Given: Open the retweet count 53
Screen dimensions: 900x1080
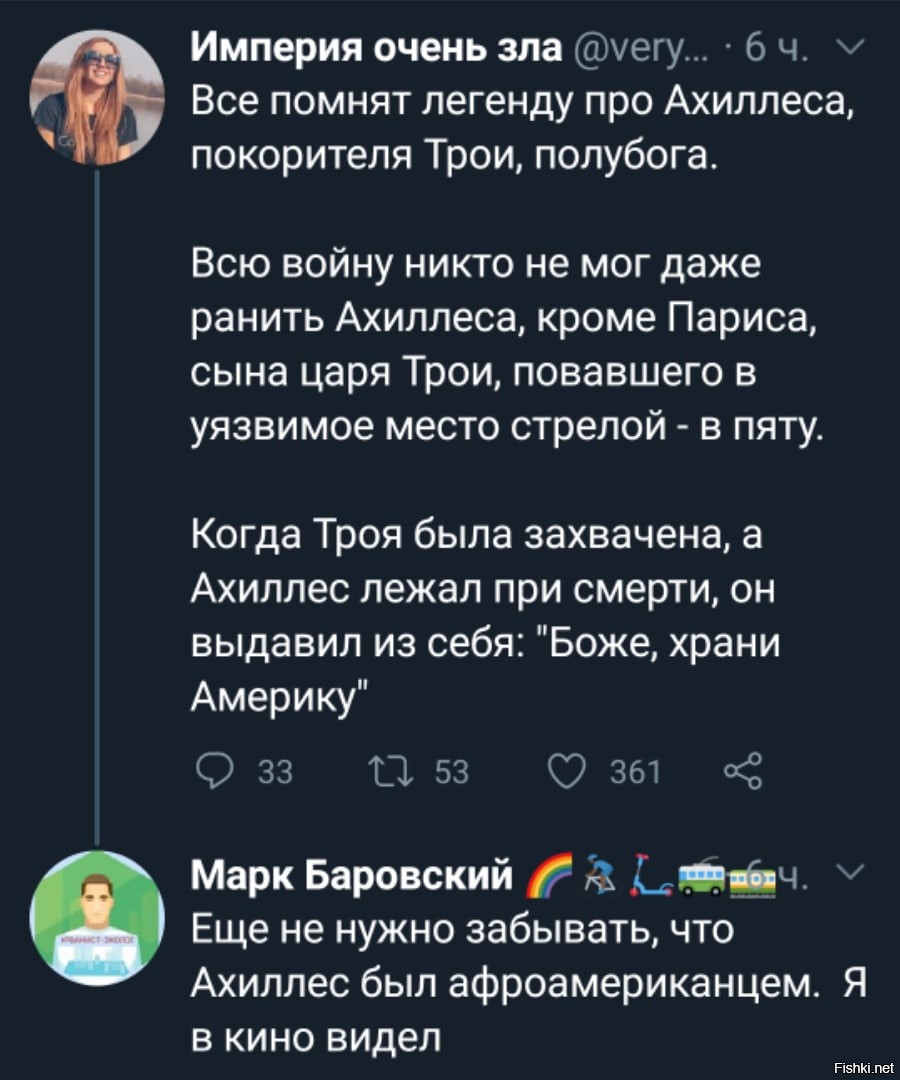Looking at the screenshot, I should pos(452,772).
